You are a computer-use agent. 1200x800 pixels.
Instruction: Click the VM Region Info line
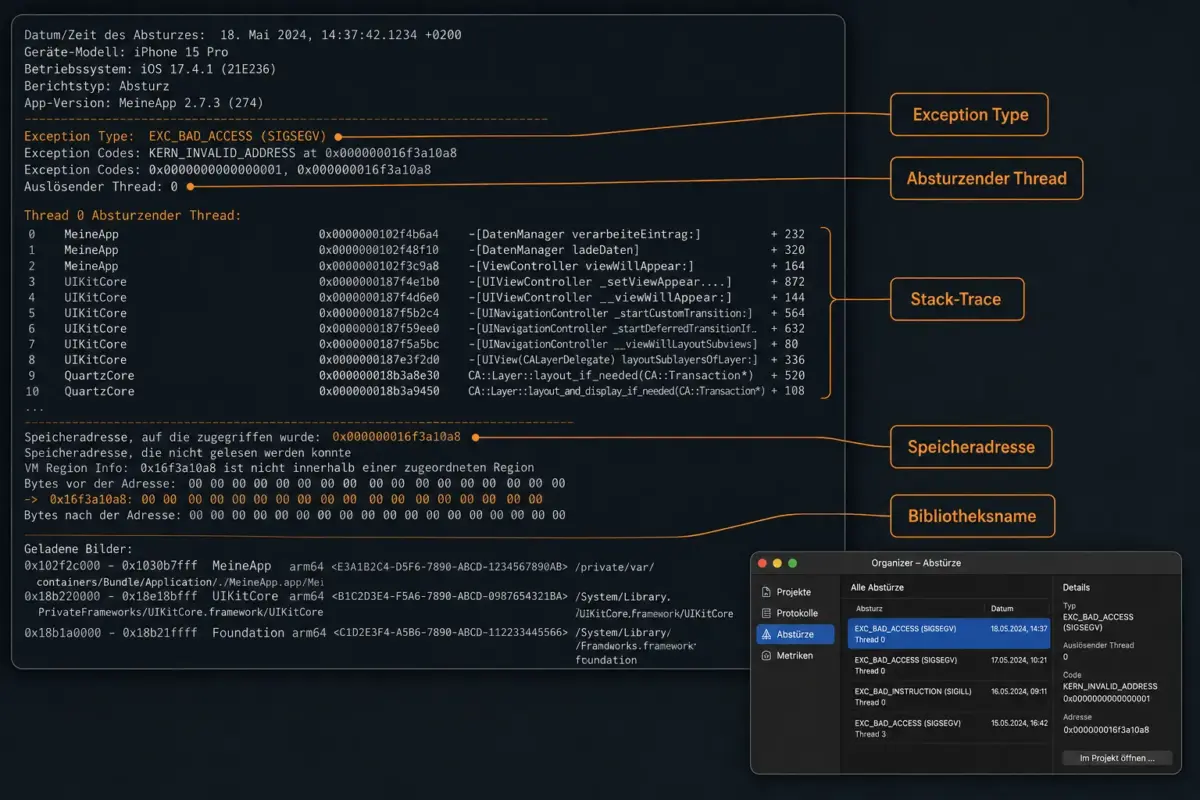tap(279, 467)
